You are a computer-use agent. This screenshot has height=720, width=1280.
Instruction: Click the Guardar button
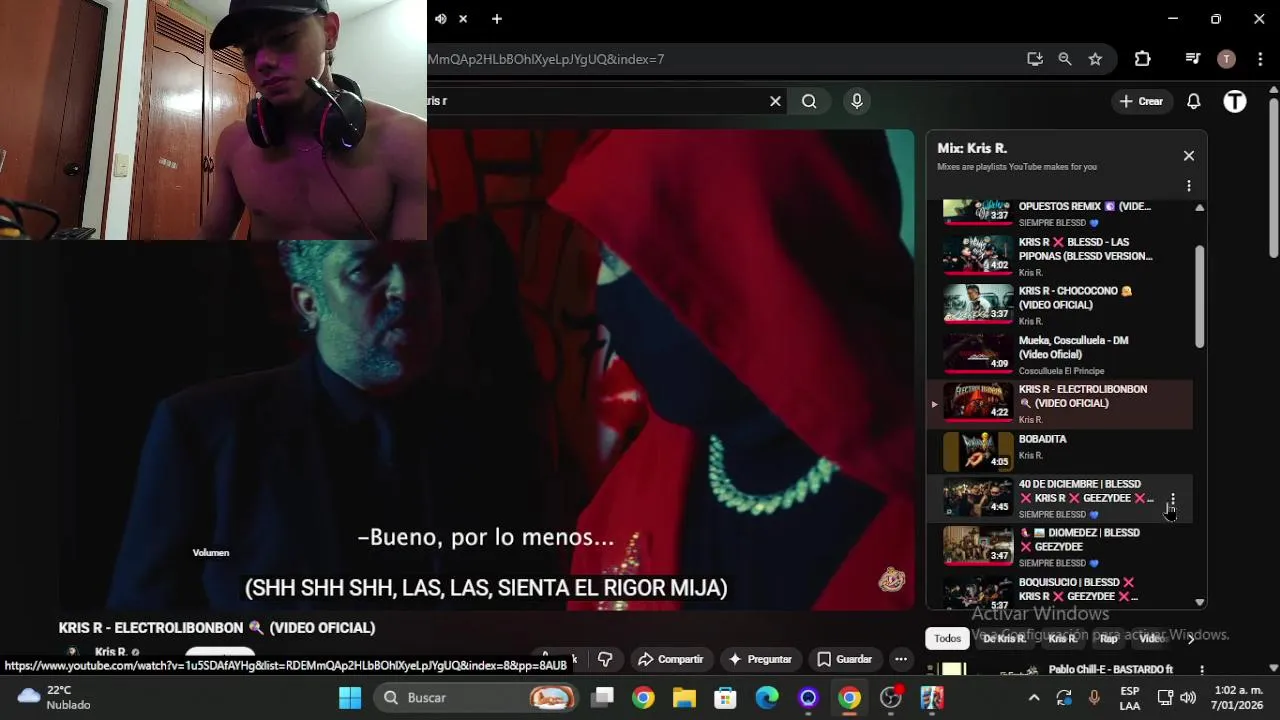(845, 659)
